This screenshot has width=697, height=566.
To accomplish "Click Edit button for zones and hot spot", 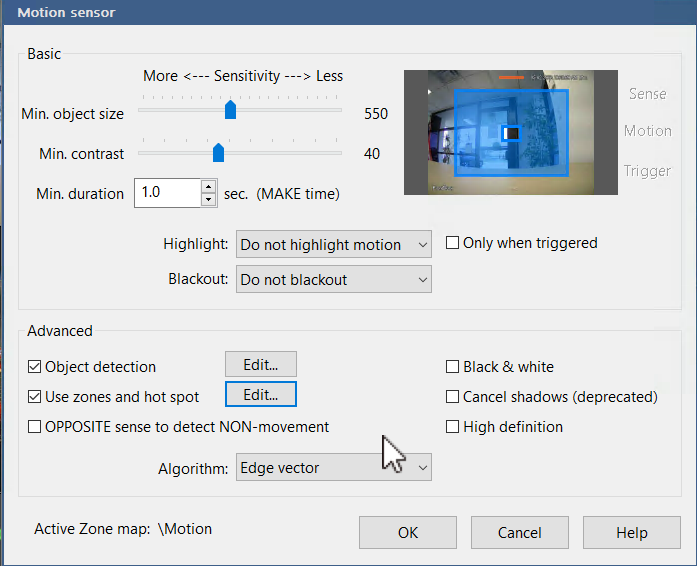I will 261,394.
